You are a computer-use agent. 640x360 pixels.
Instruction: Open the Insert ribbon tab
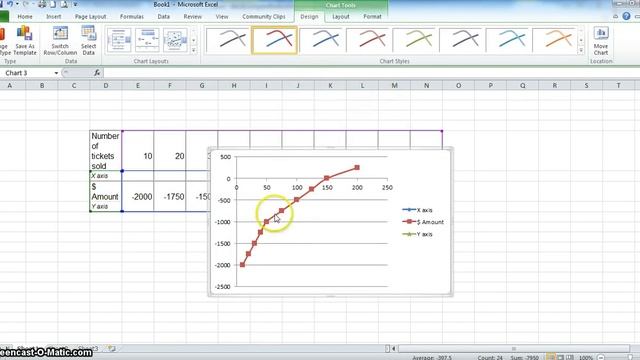(53, 17)
